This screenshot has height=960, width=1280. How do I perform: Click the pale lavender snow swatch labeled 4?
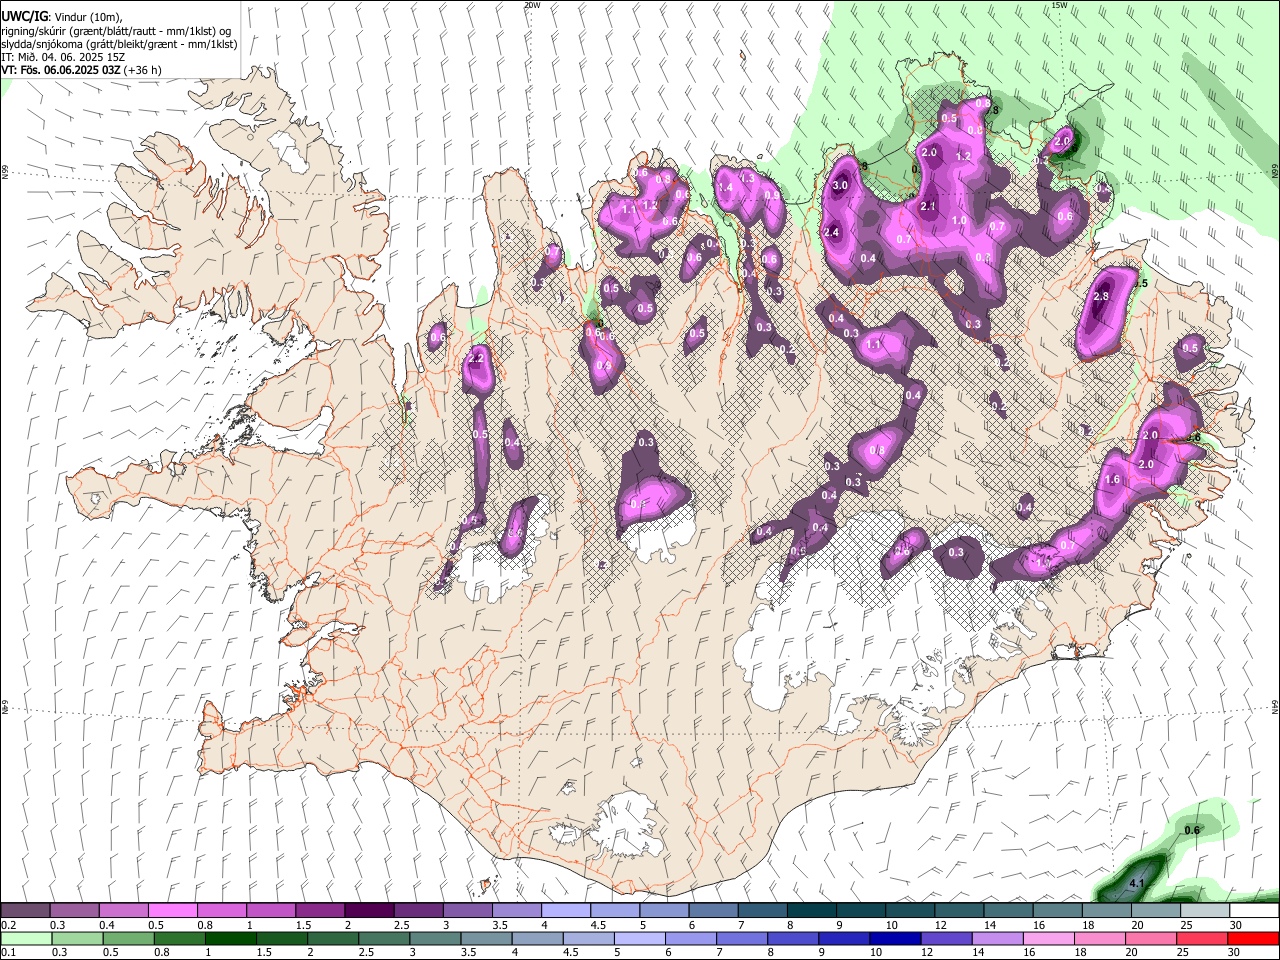[566, 911]
